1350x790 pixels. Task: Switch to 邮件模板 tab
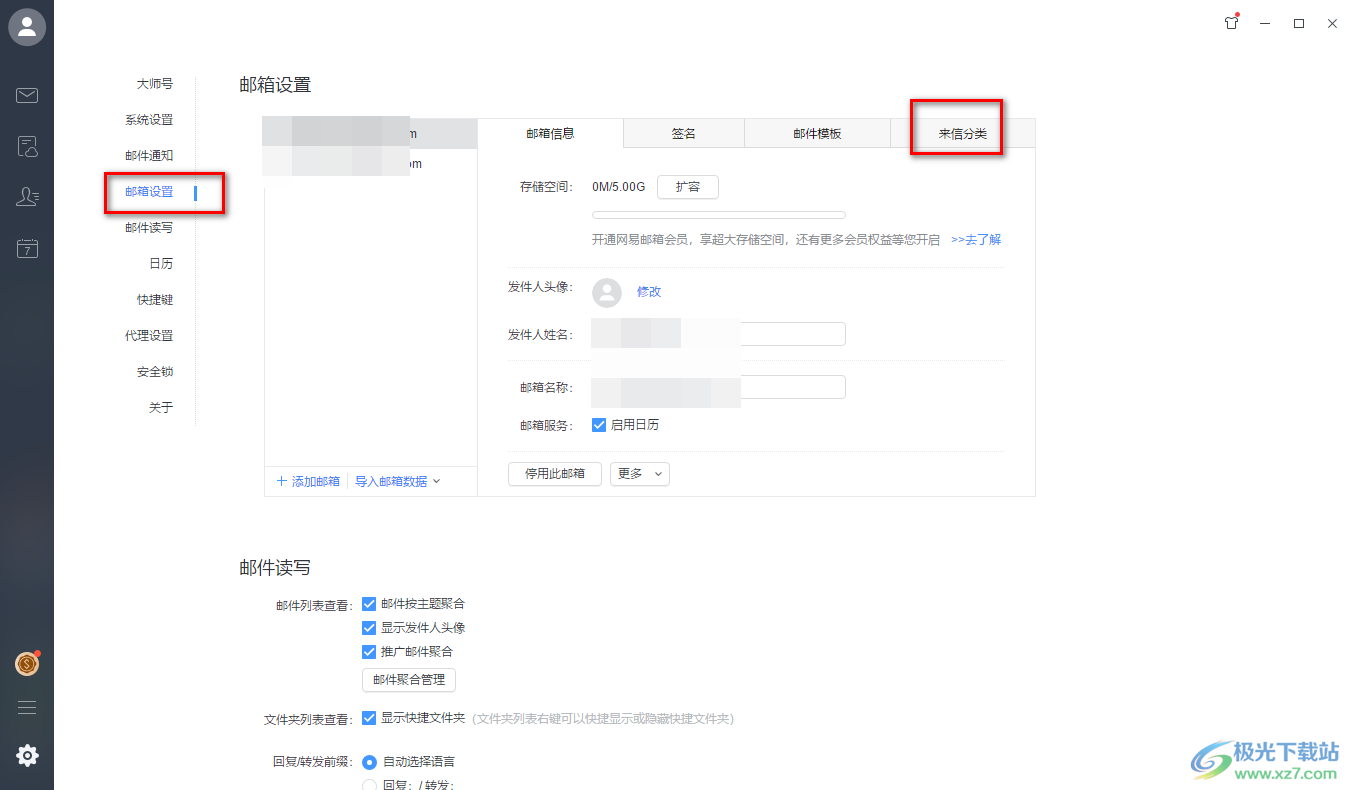817,133
